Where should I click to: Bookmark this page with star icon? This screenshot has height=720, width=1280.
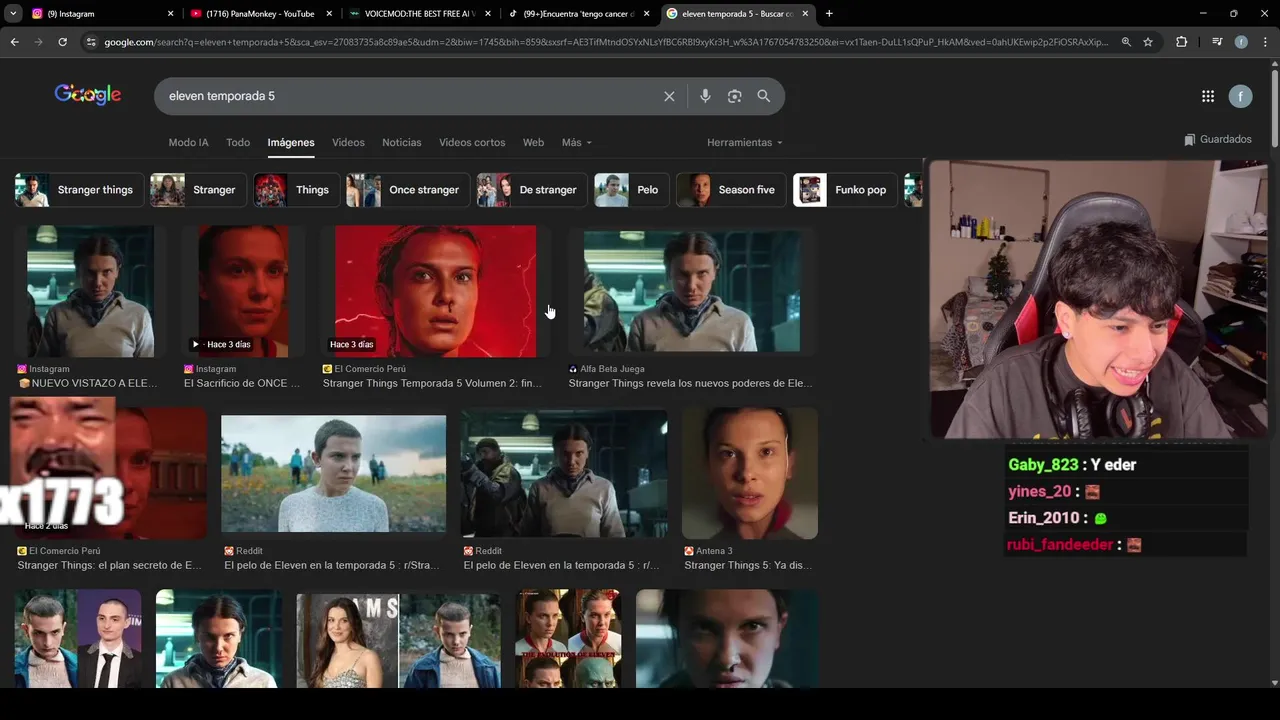pos(1148,42)
